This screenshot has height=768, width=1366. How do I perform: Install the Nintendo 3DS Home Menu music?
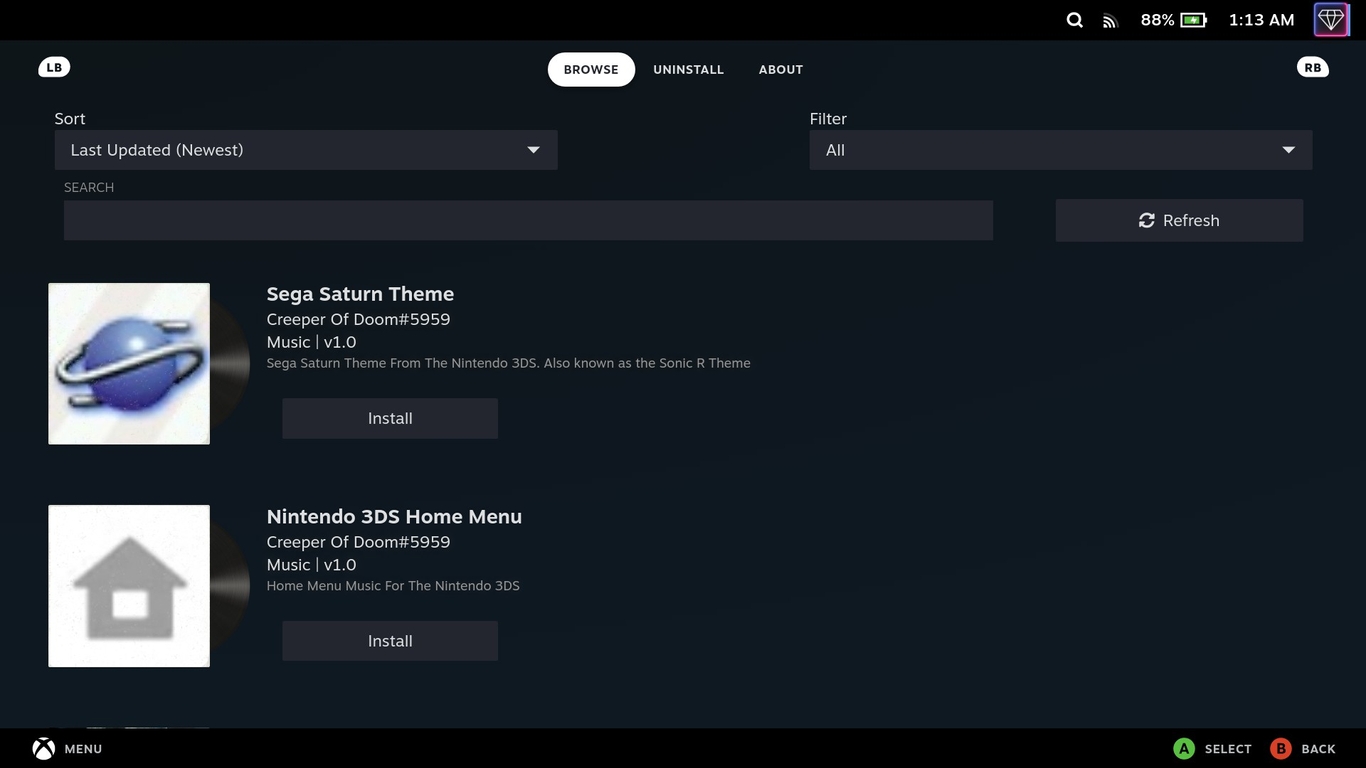tap(389, 640)
